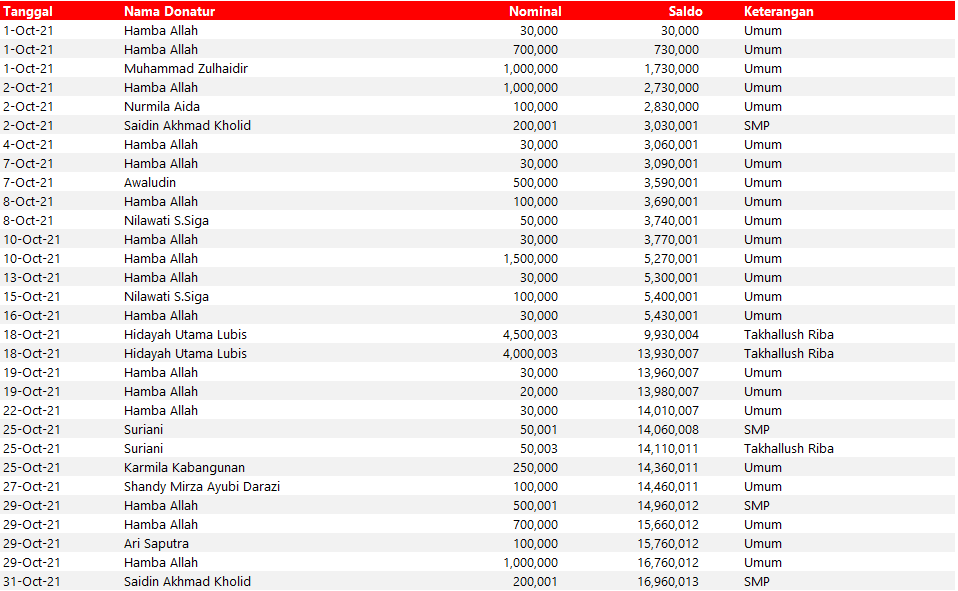Select the 2,830,000 saldo cell
958x591 pixels.
click(x=671, y=107)
